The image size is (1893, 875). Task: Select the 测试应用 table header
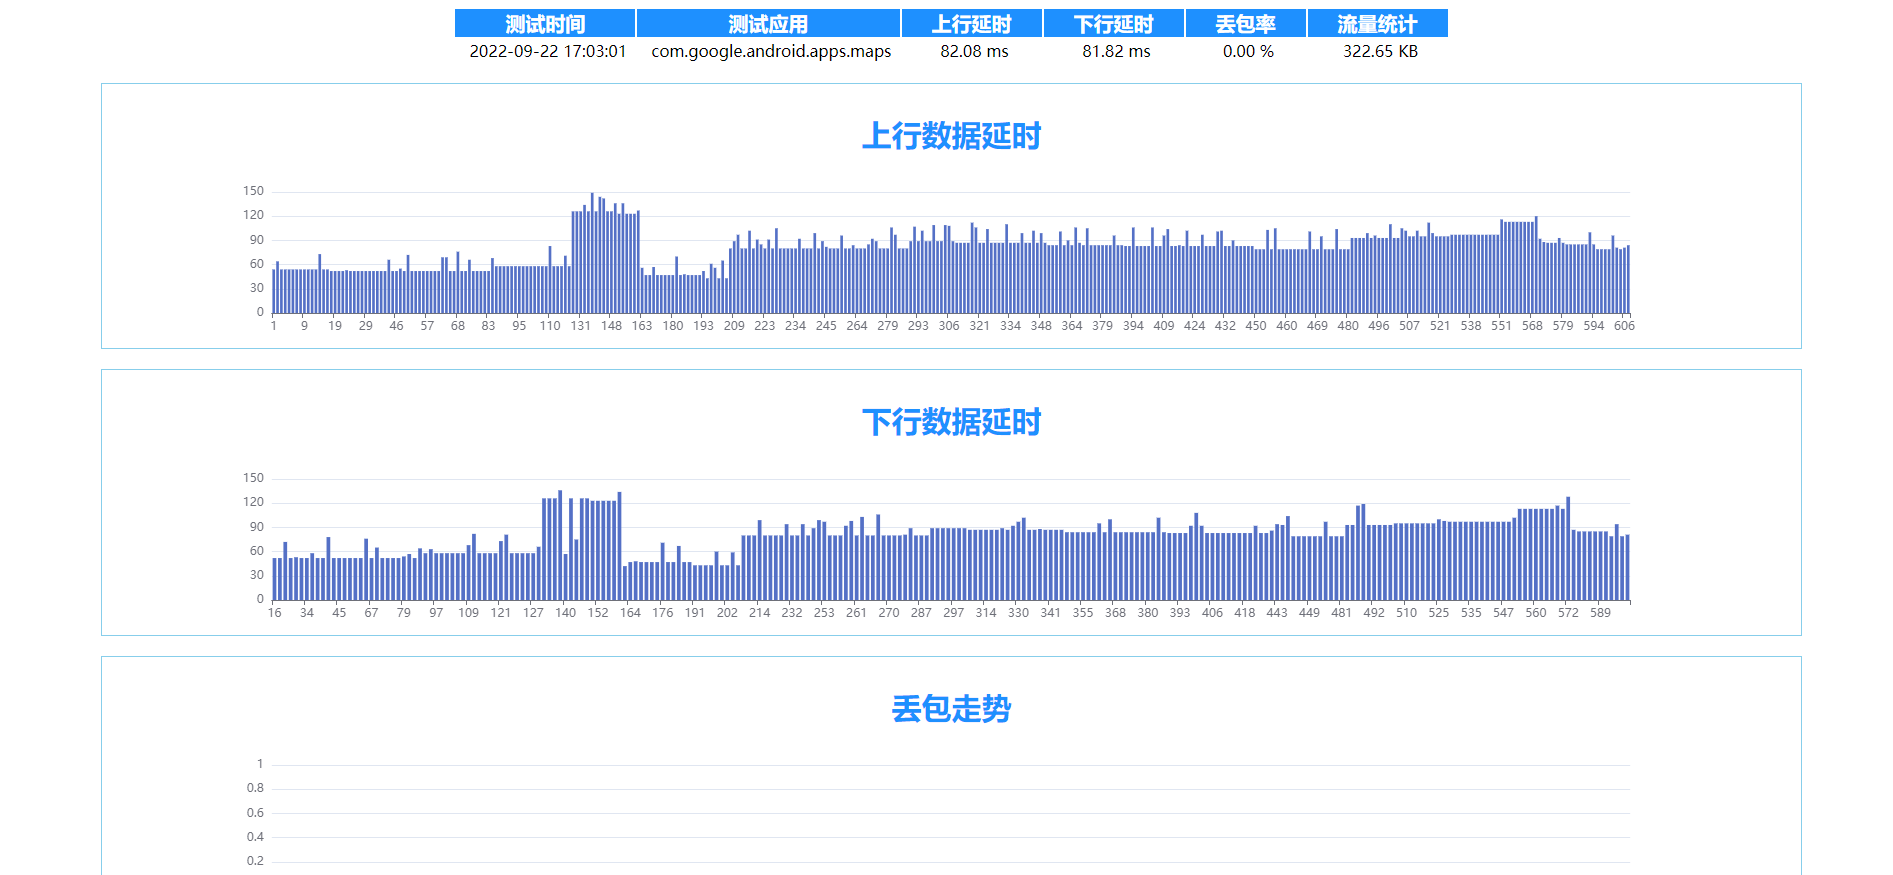(x=768, y=23)
